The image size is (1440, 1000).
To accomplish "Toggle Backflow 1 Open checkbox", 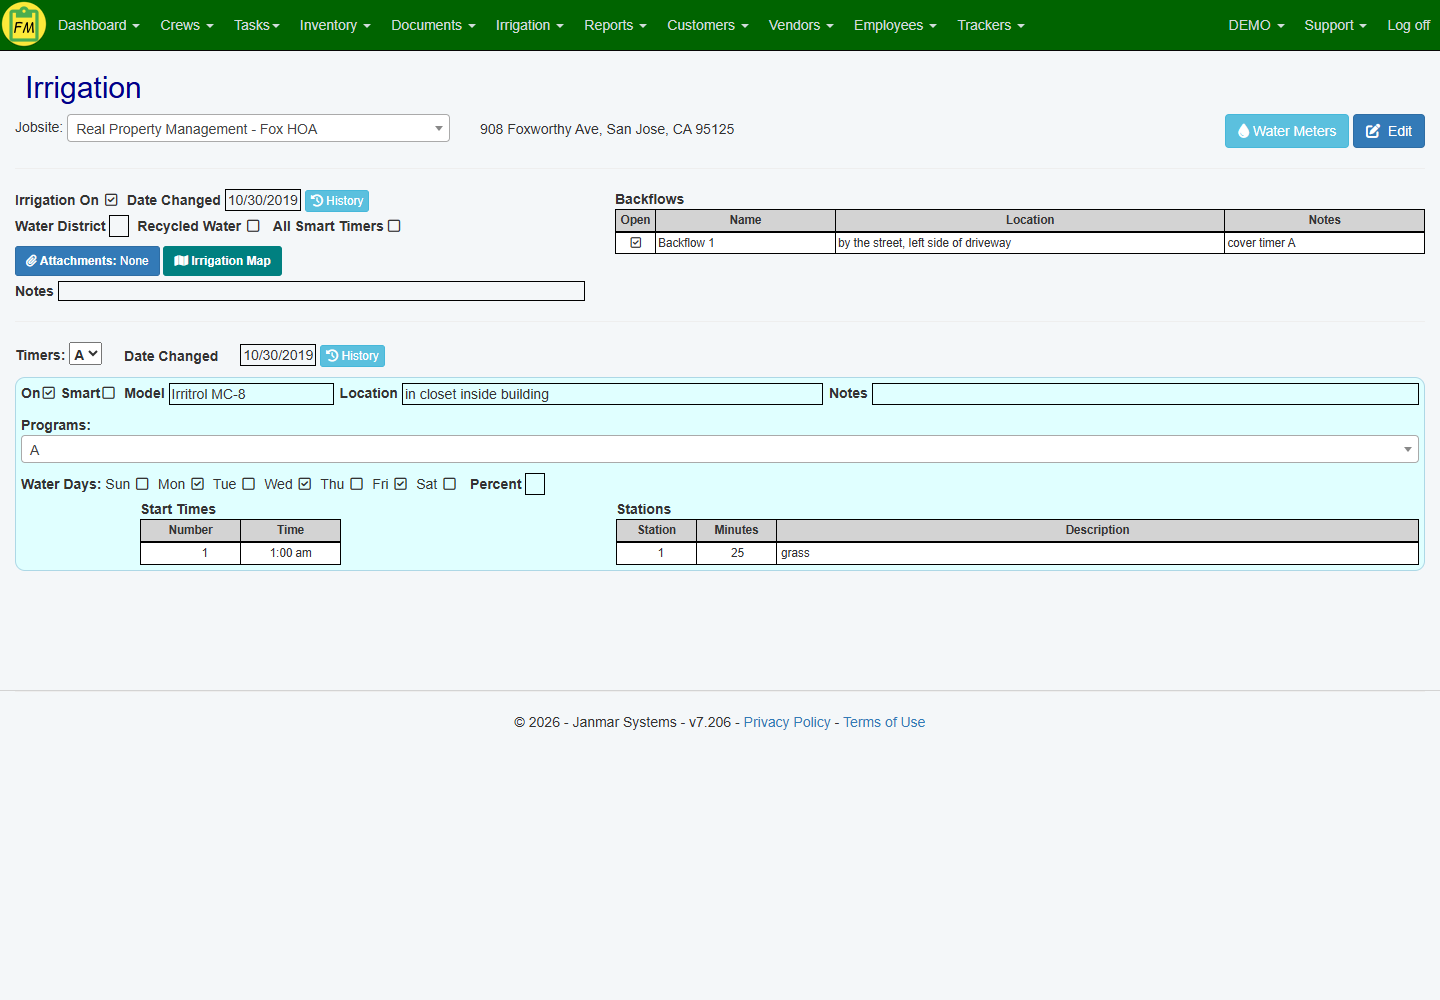I will (x=635, y=243).
